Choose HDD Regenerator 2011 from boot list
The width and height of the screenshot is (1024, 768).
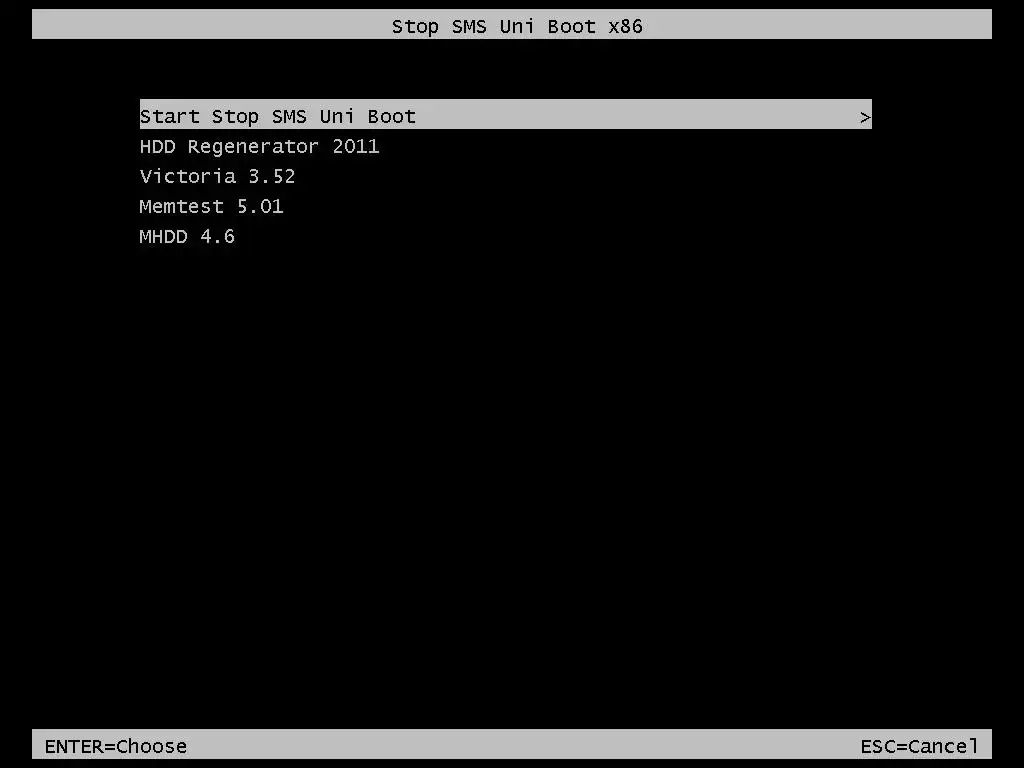click(259, 146)
